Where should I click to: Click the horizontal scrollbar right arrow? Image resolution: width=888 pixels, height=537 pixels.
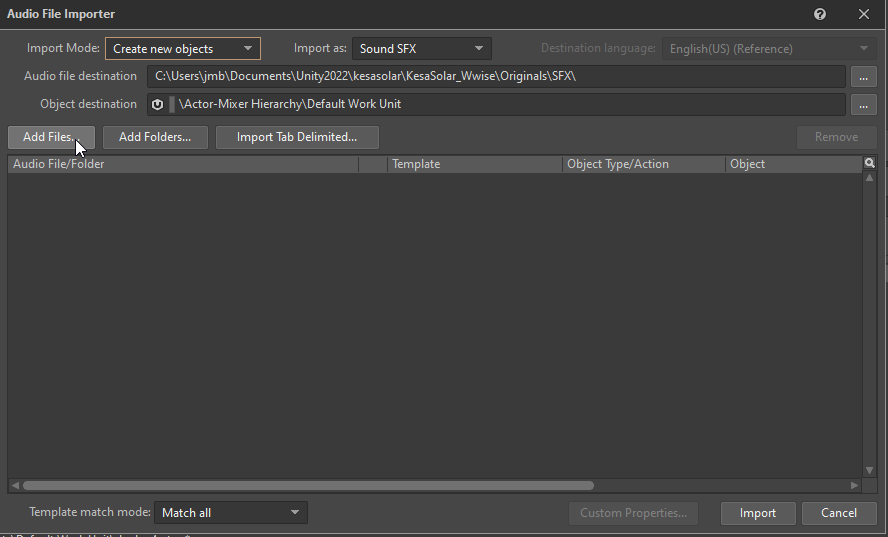(854, 485)
